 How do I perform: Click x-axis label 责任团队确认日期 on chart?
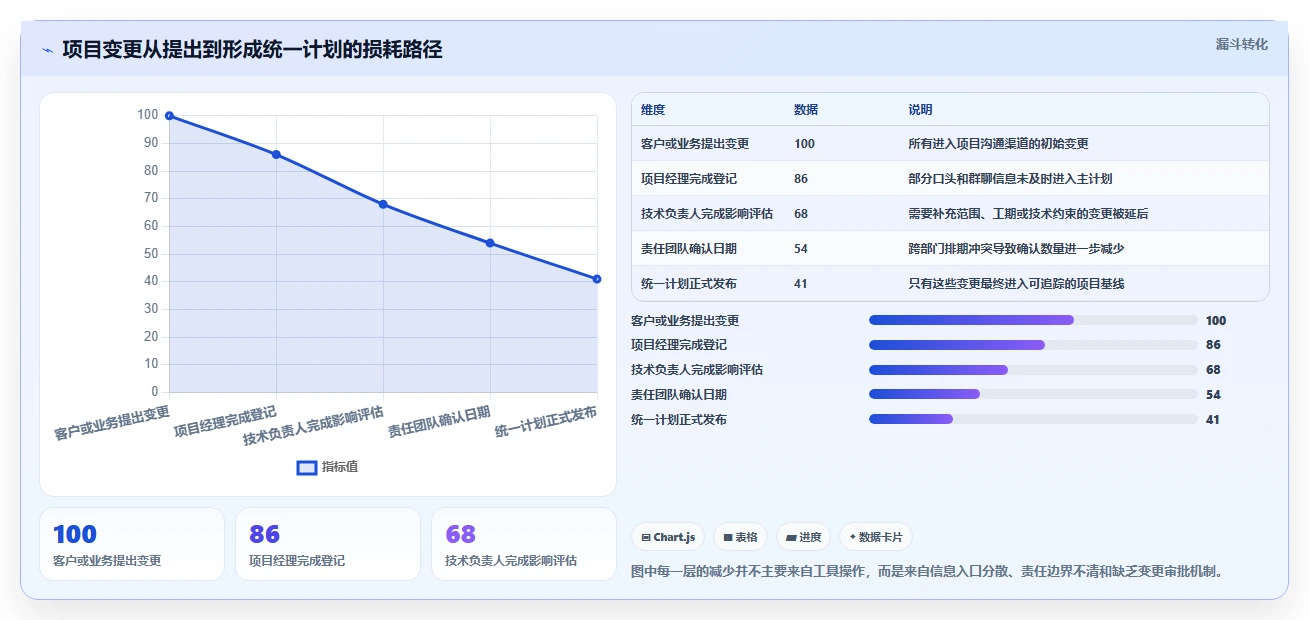(440, 422)
